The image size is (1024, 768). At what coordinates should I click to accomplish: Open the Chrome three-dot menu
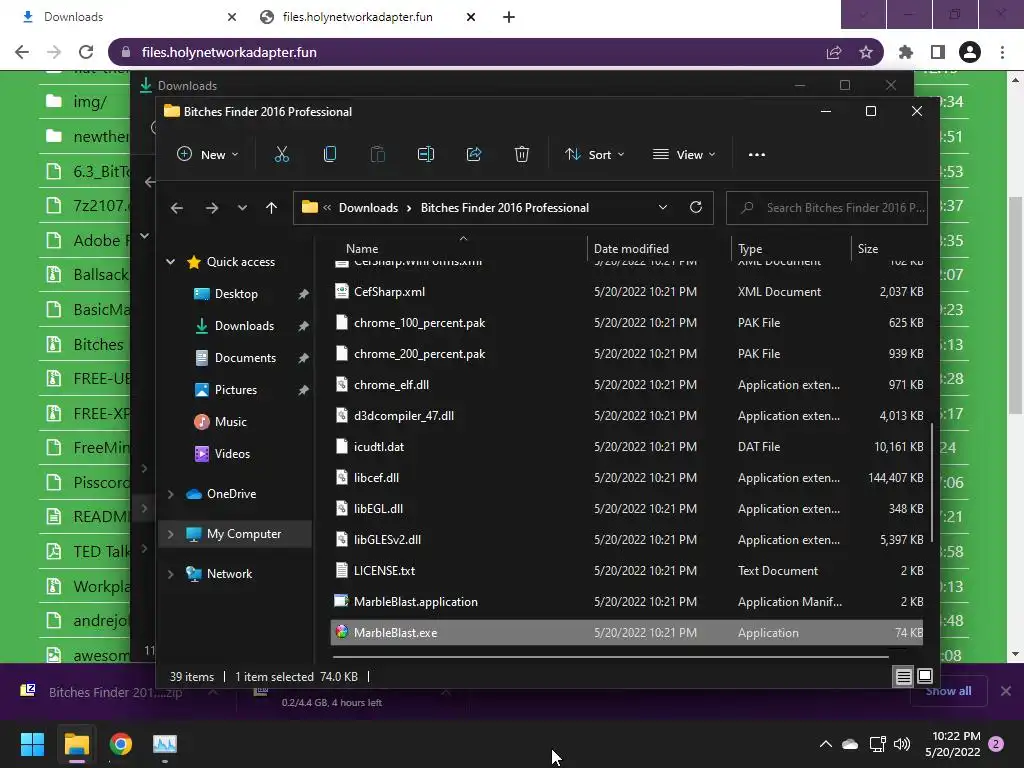point(1002,52)
